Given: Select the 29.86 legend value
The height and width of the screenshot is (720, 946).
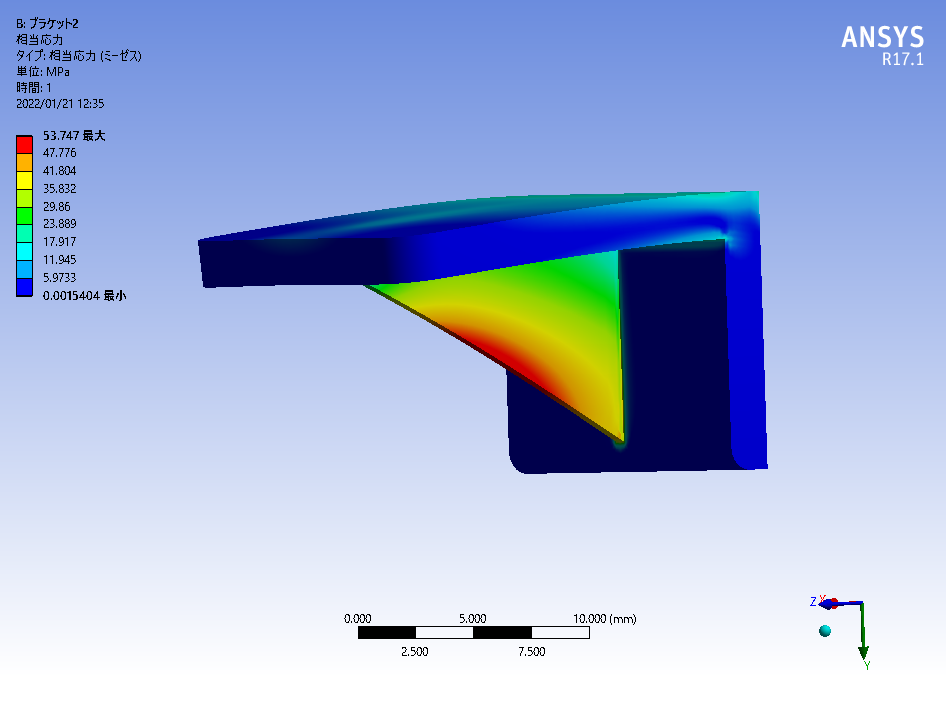Looking at the screenshot, I should pyautogui.click(x=56, y=206).
